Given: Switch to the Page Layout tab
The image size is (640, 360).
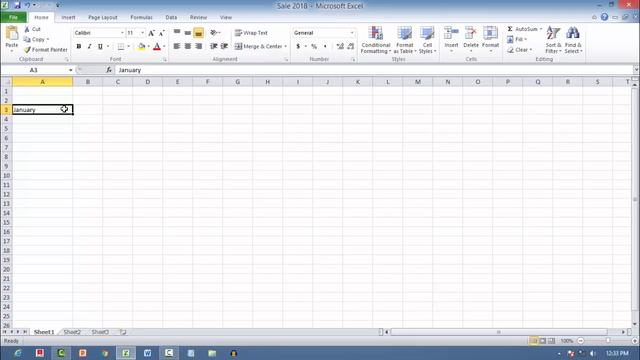Looking at the screenshot, I should tap(102, 18).
